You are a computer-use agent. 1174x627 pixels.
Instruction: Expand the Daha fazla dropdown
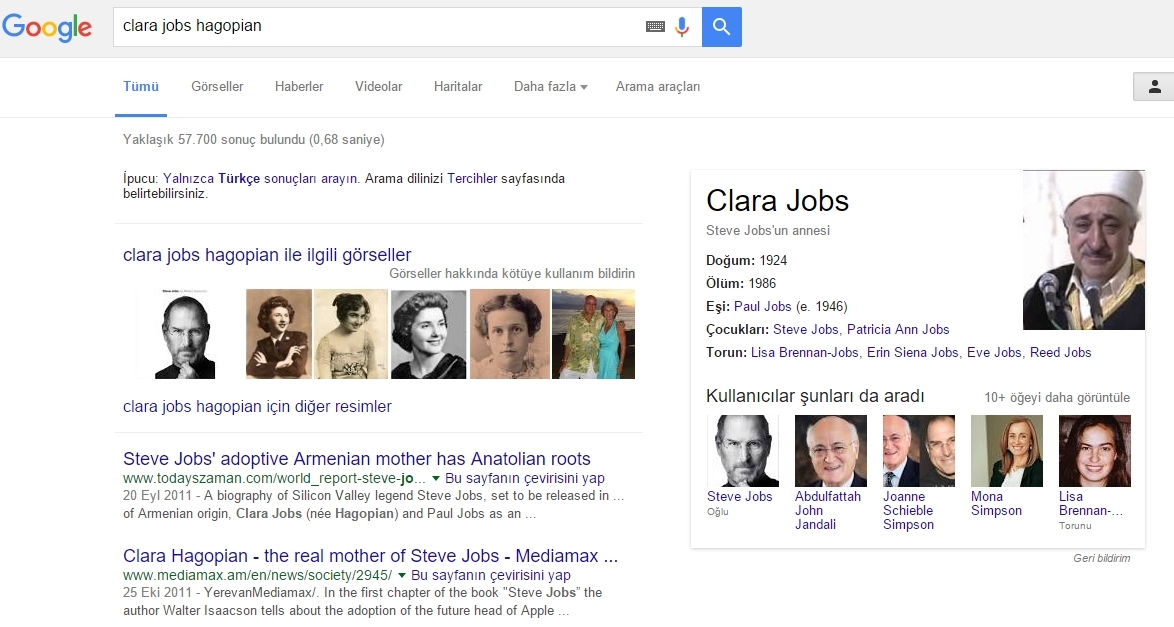pos(550,86)
